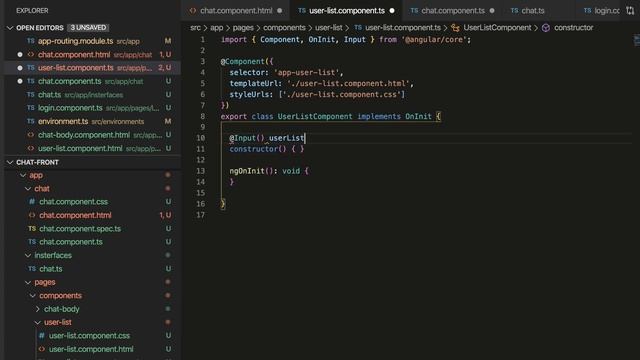Click the pages breadcrumb
The image size is (640, 360).
pyautogui.click(x=243, y=28)
